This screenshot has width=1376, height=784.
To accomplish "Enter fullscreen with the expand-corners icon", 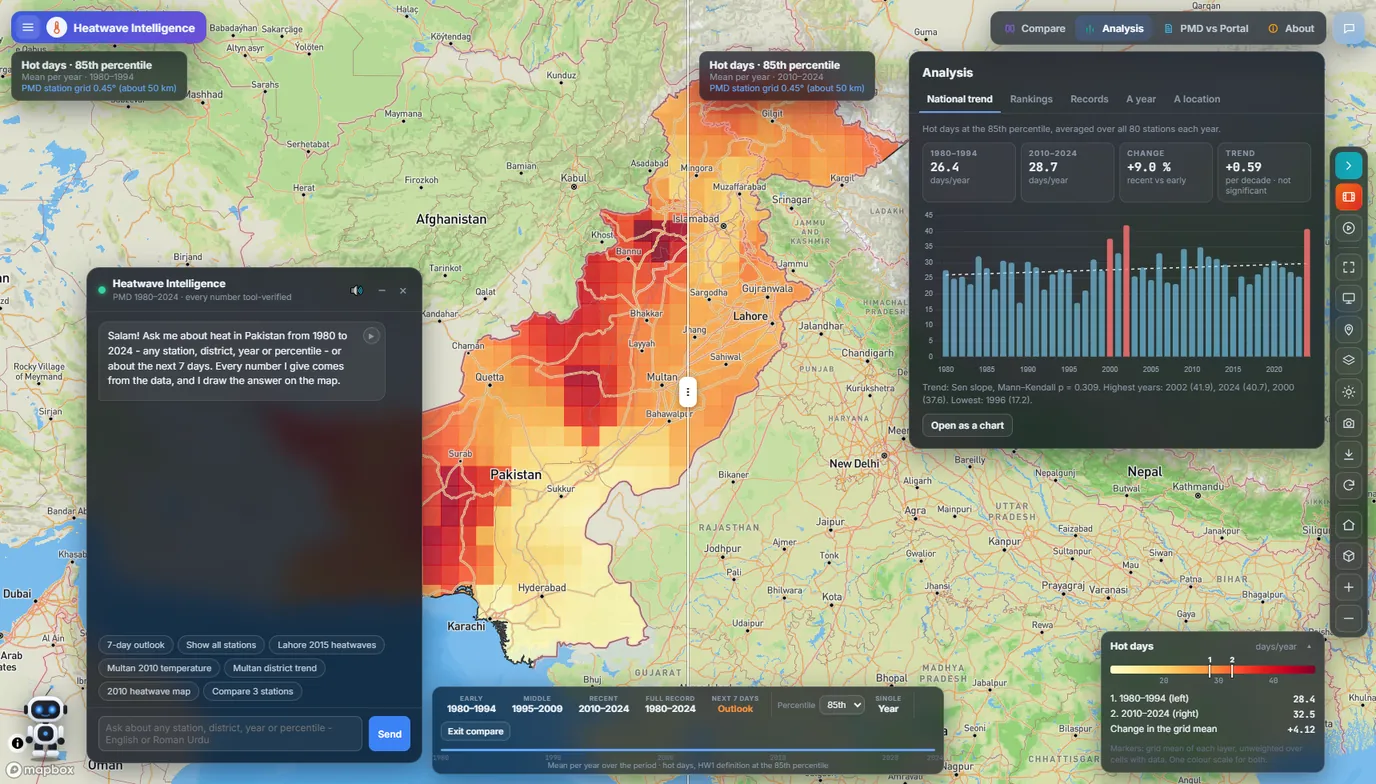I will click(x=1348, y=267).
